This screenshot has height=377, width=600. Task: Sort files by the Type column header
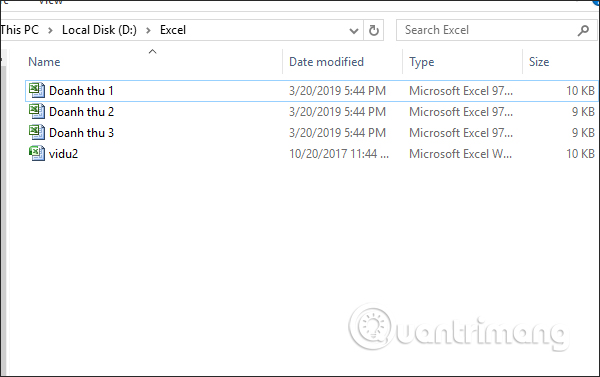click(x=421, y=62)
